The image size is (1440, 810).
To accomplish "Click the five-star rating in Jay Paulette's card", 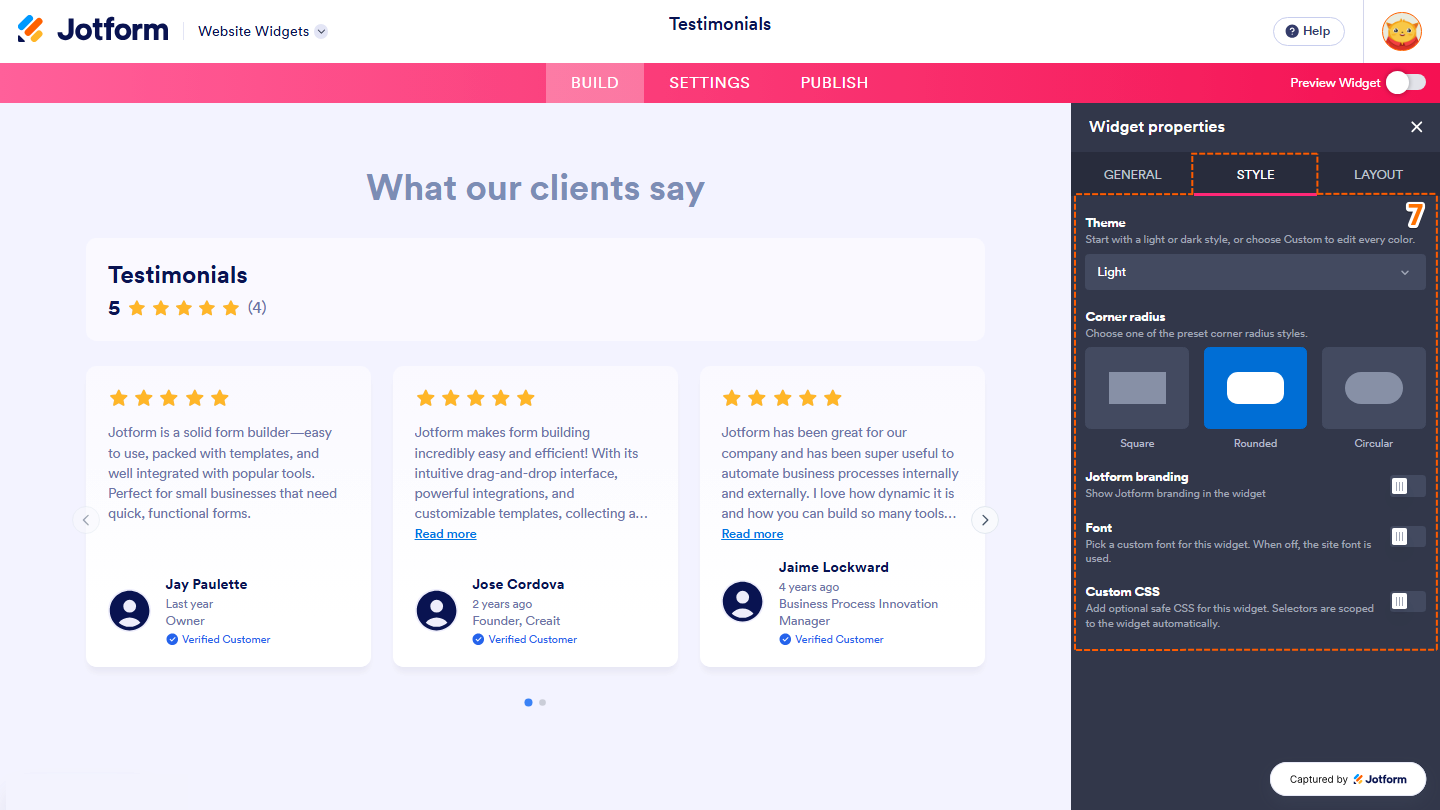I will [169, 398].
